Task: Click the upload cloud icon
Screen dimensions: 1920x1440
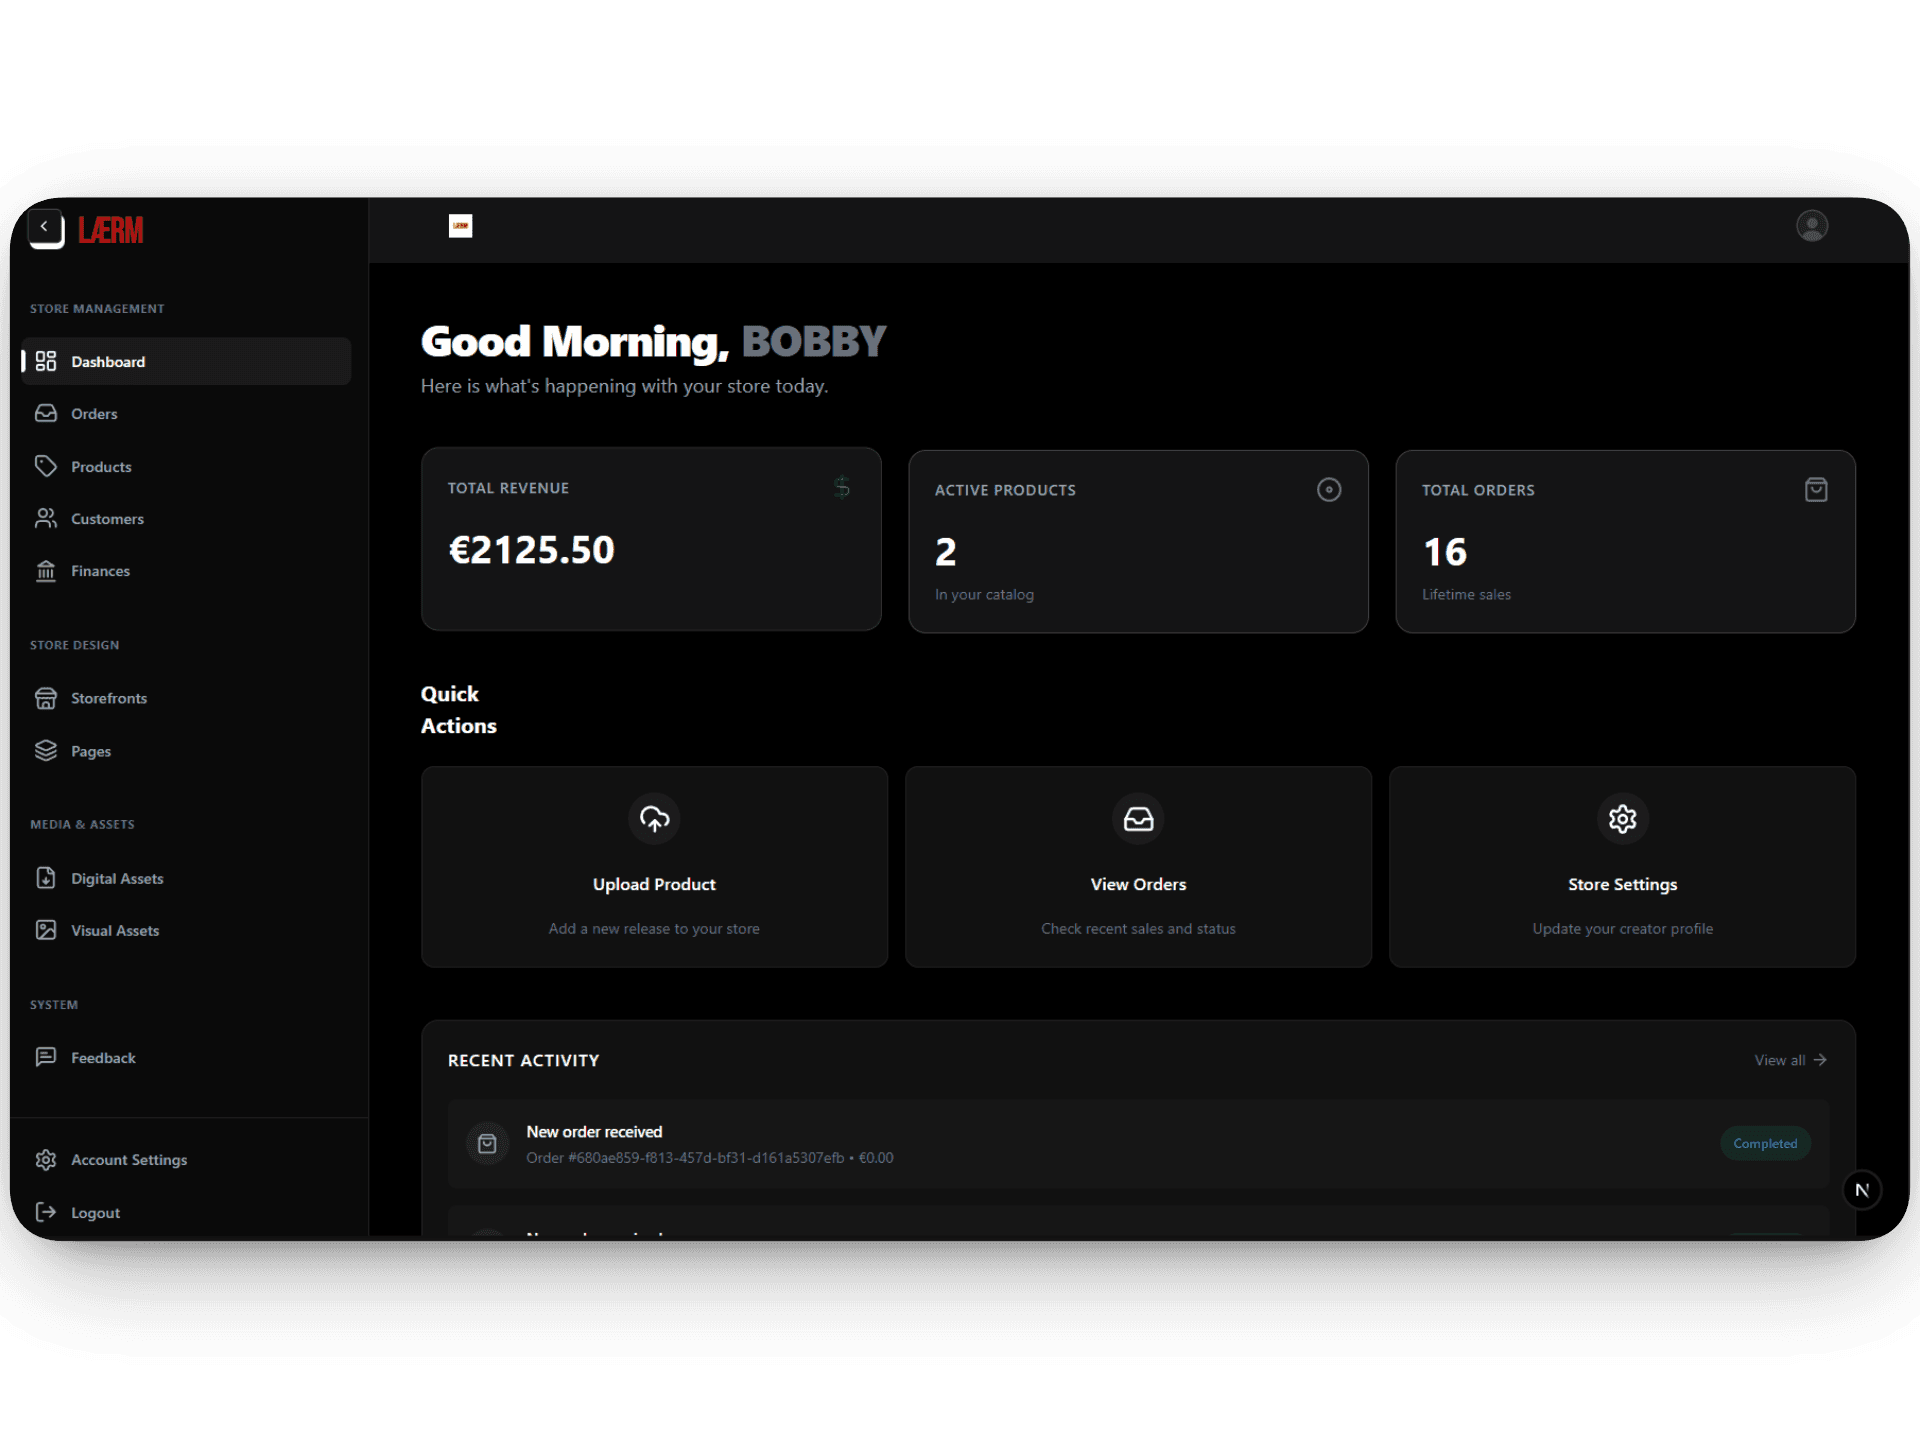Action: click(x=654, y=818)
